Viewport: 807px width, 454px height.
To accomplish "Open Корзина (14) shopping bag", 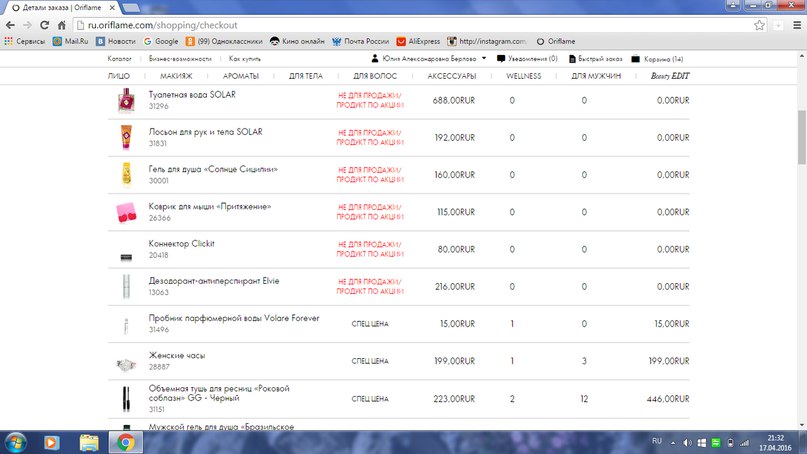I will click(x=657, y=59).
